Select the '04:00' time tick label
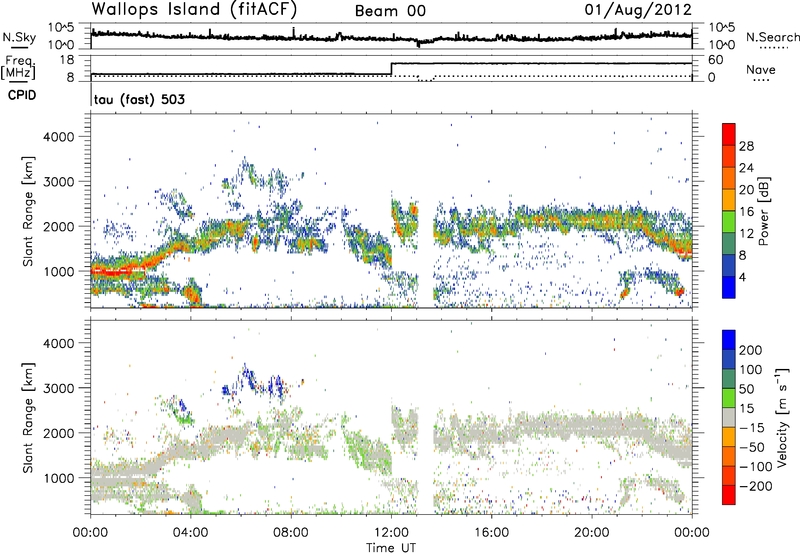 [190, 533]
